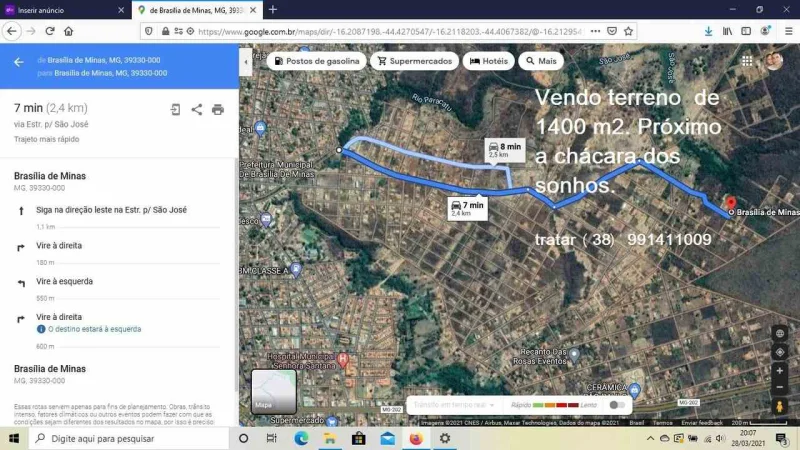Print the directions icon
Image resolution: width=800 pixels, height=450 pixels.
pos(218,109)
